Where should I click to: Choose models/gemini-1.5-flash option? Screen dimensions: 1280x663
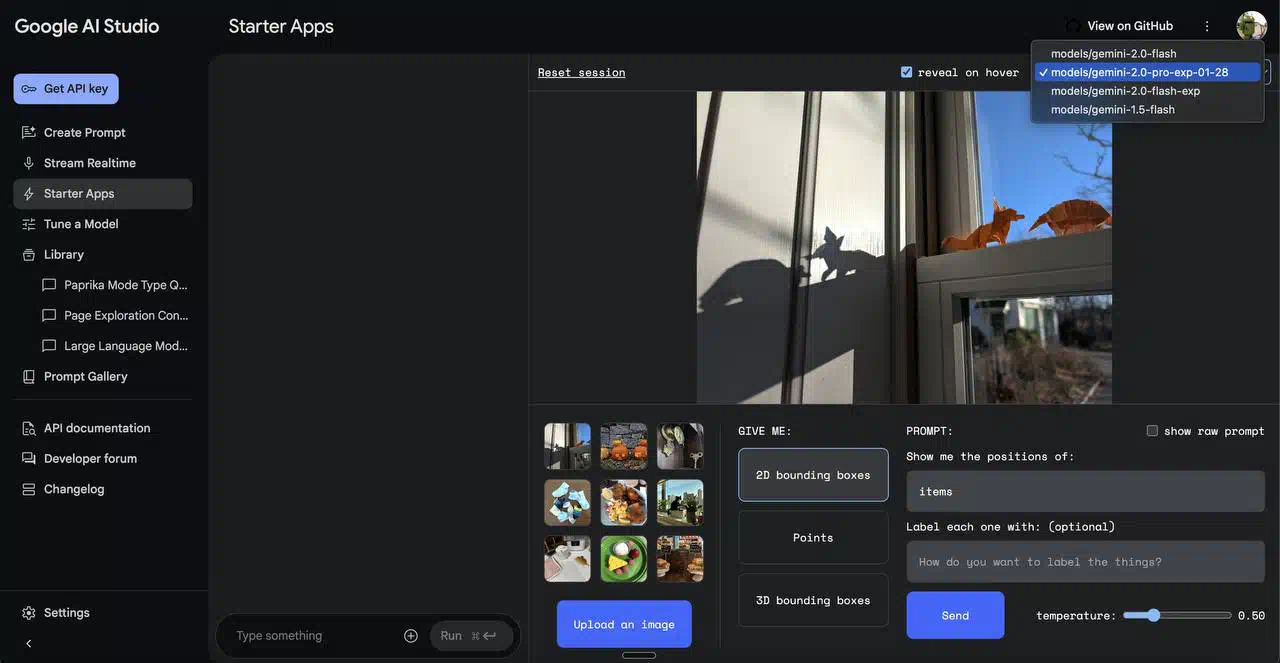click(1112, 110)
